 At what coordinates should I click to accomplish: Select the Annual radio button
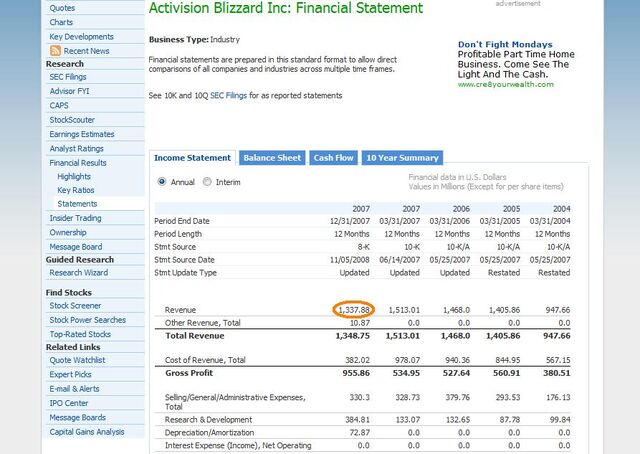tap(162, 182)
